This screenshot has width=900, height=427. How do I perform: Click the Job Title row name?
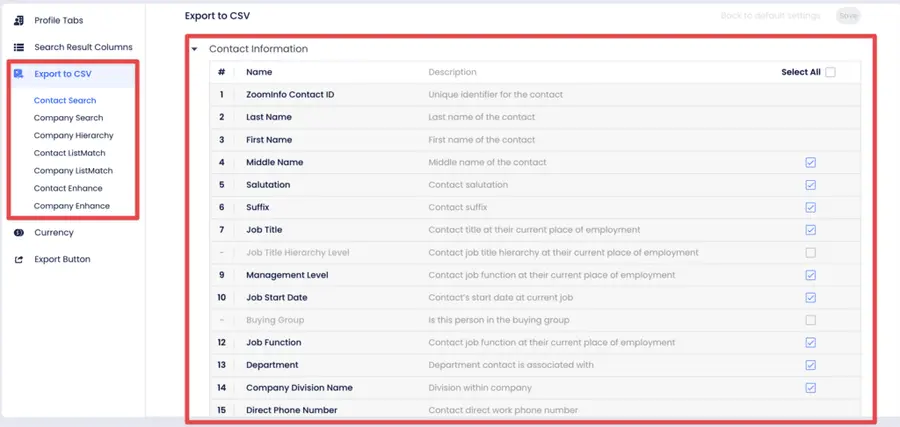point(264,230)
